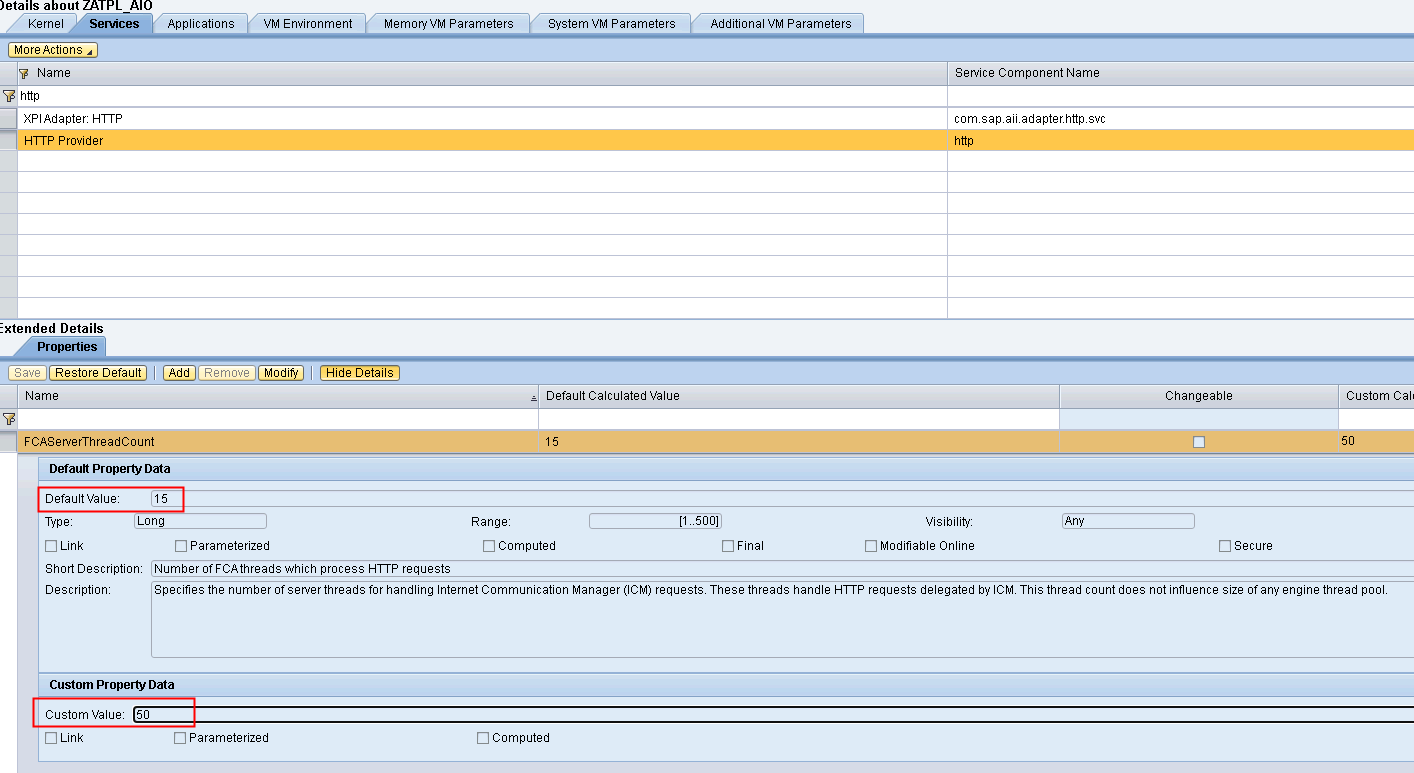
Task: Click the Default Property Data section header
Action: coord(726,469)
